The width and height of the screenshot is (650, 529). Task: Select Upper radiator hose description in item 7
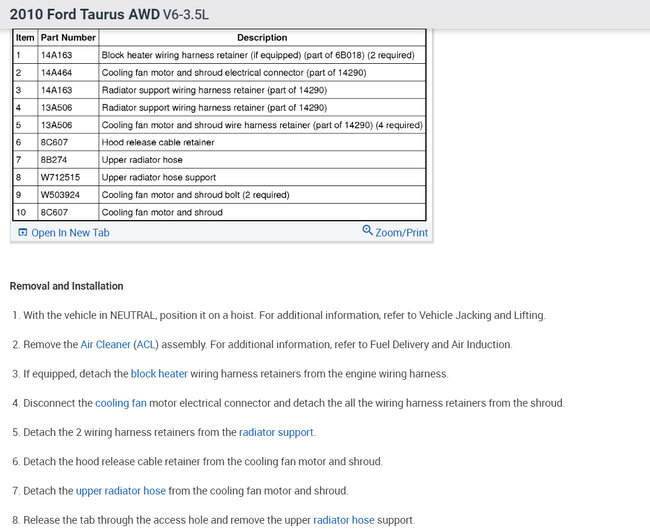point(142,160)
